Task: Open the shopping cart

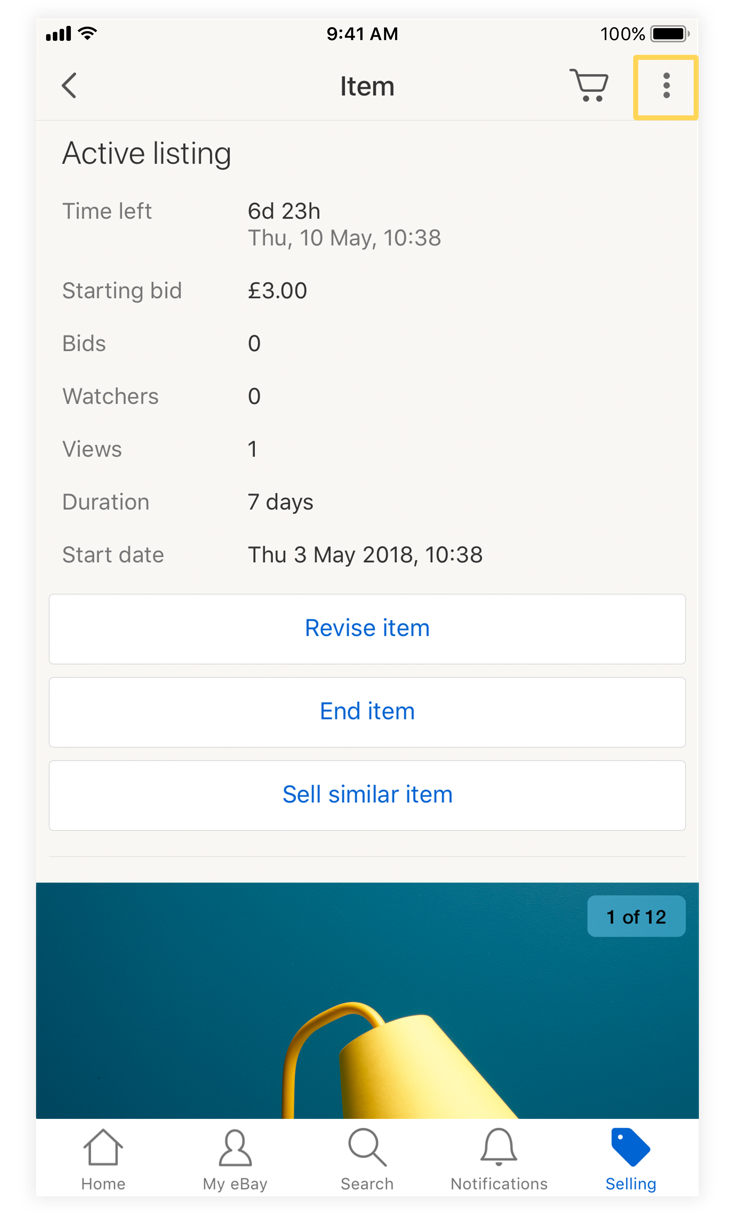Action: tap(589, 86)
